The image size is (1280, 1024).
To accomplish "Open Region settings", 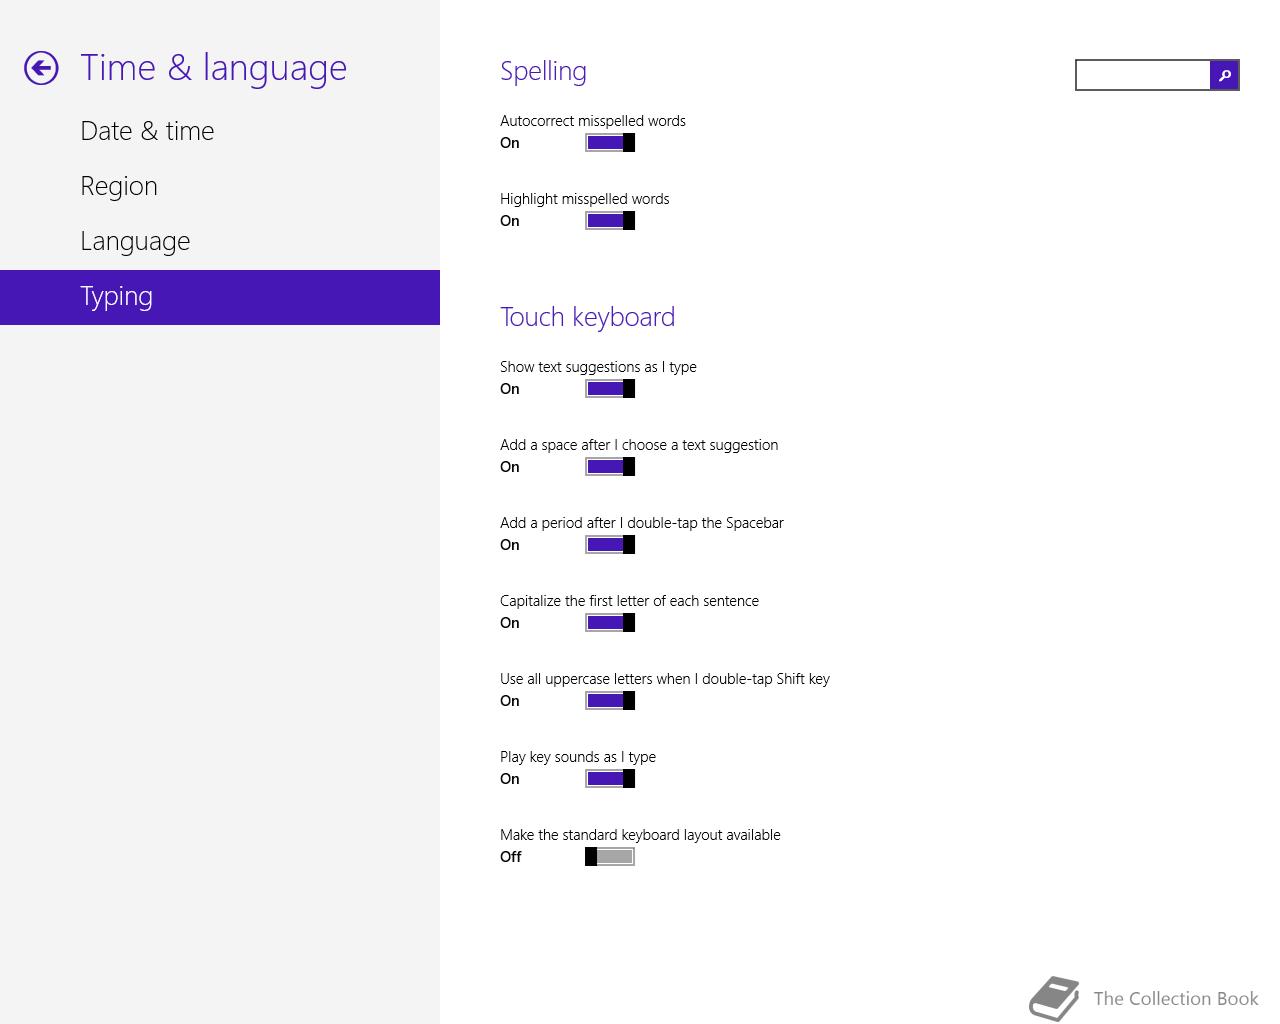I will click(x=119, y=186).
